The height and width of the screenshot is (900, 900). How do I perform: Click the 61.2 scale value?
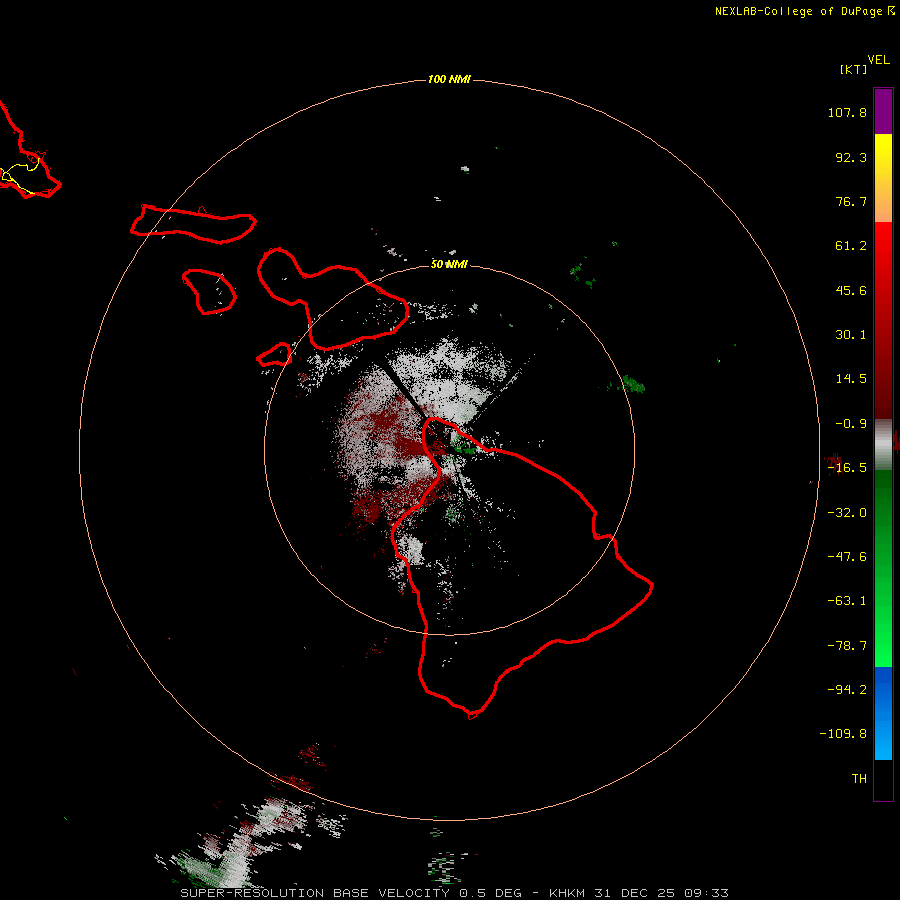tap(851, 246)
